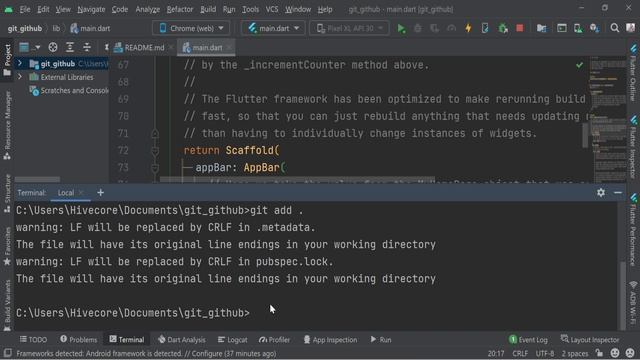Open the Structure side panel
The height and width of the screenshot is (360, 640).
click(7, 193)
